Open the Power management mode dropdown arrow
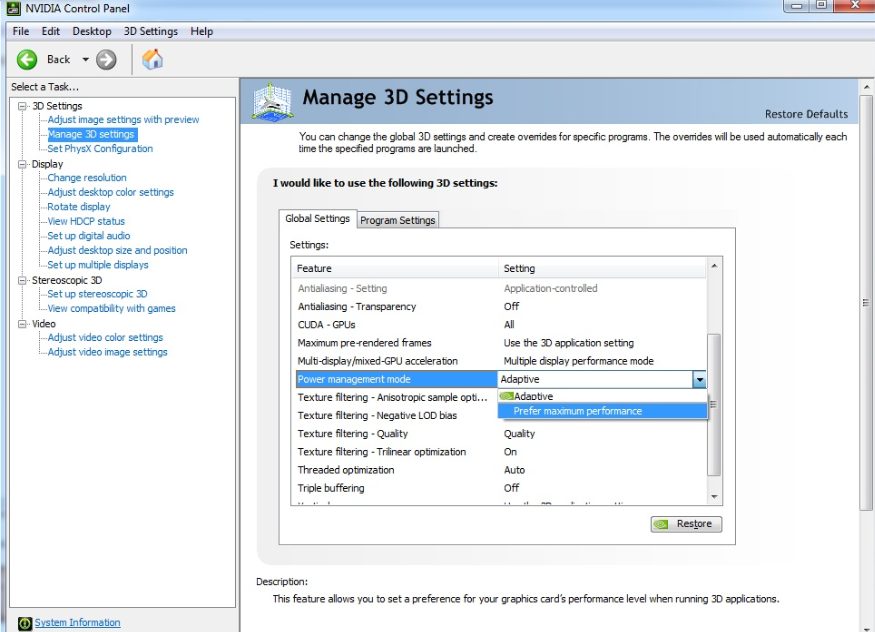Screen dimensions: 875x632 [x=699, y=379]
